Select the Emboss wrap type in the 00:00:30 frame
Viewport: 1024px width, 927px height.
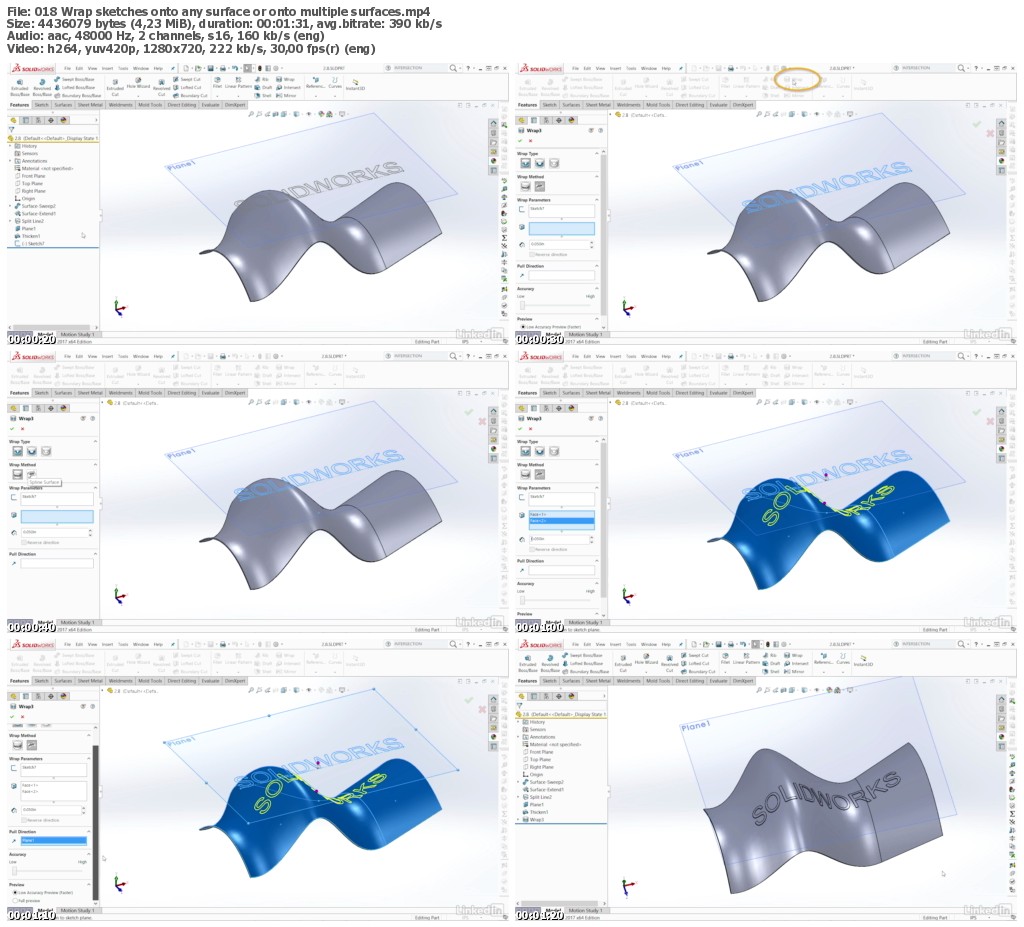click(526, 163)
